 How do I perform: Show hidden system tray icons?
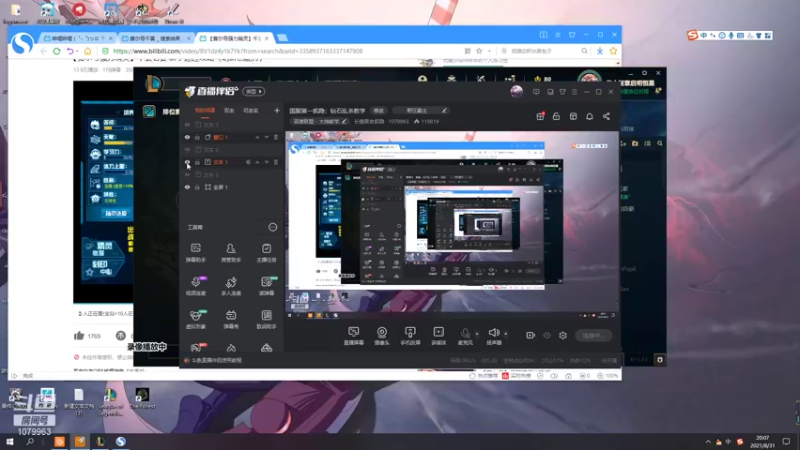pos(708,442)
